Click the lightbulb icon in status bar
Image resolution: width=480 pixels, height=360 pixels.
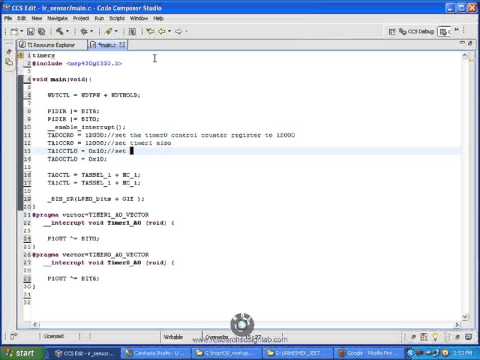[x=435, y=337]
